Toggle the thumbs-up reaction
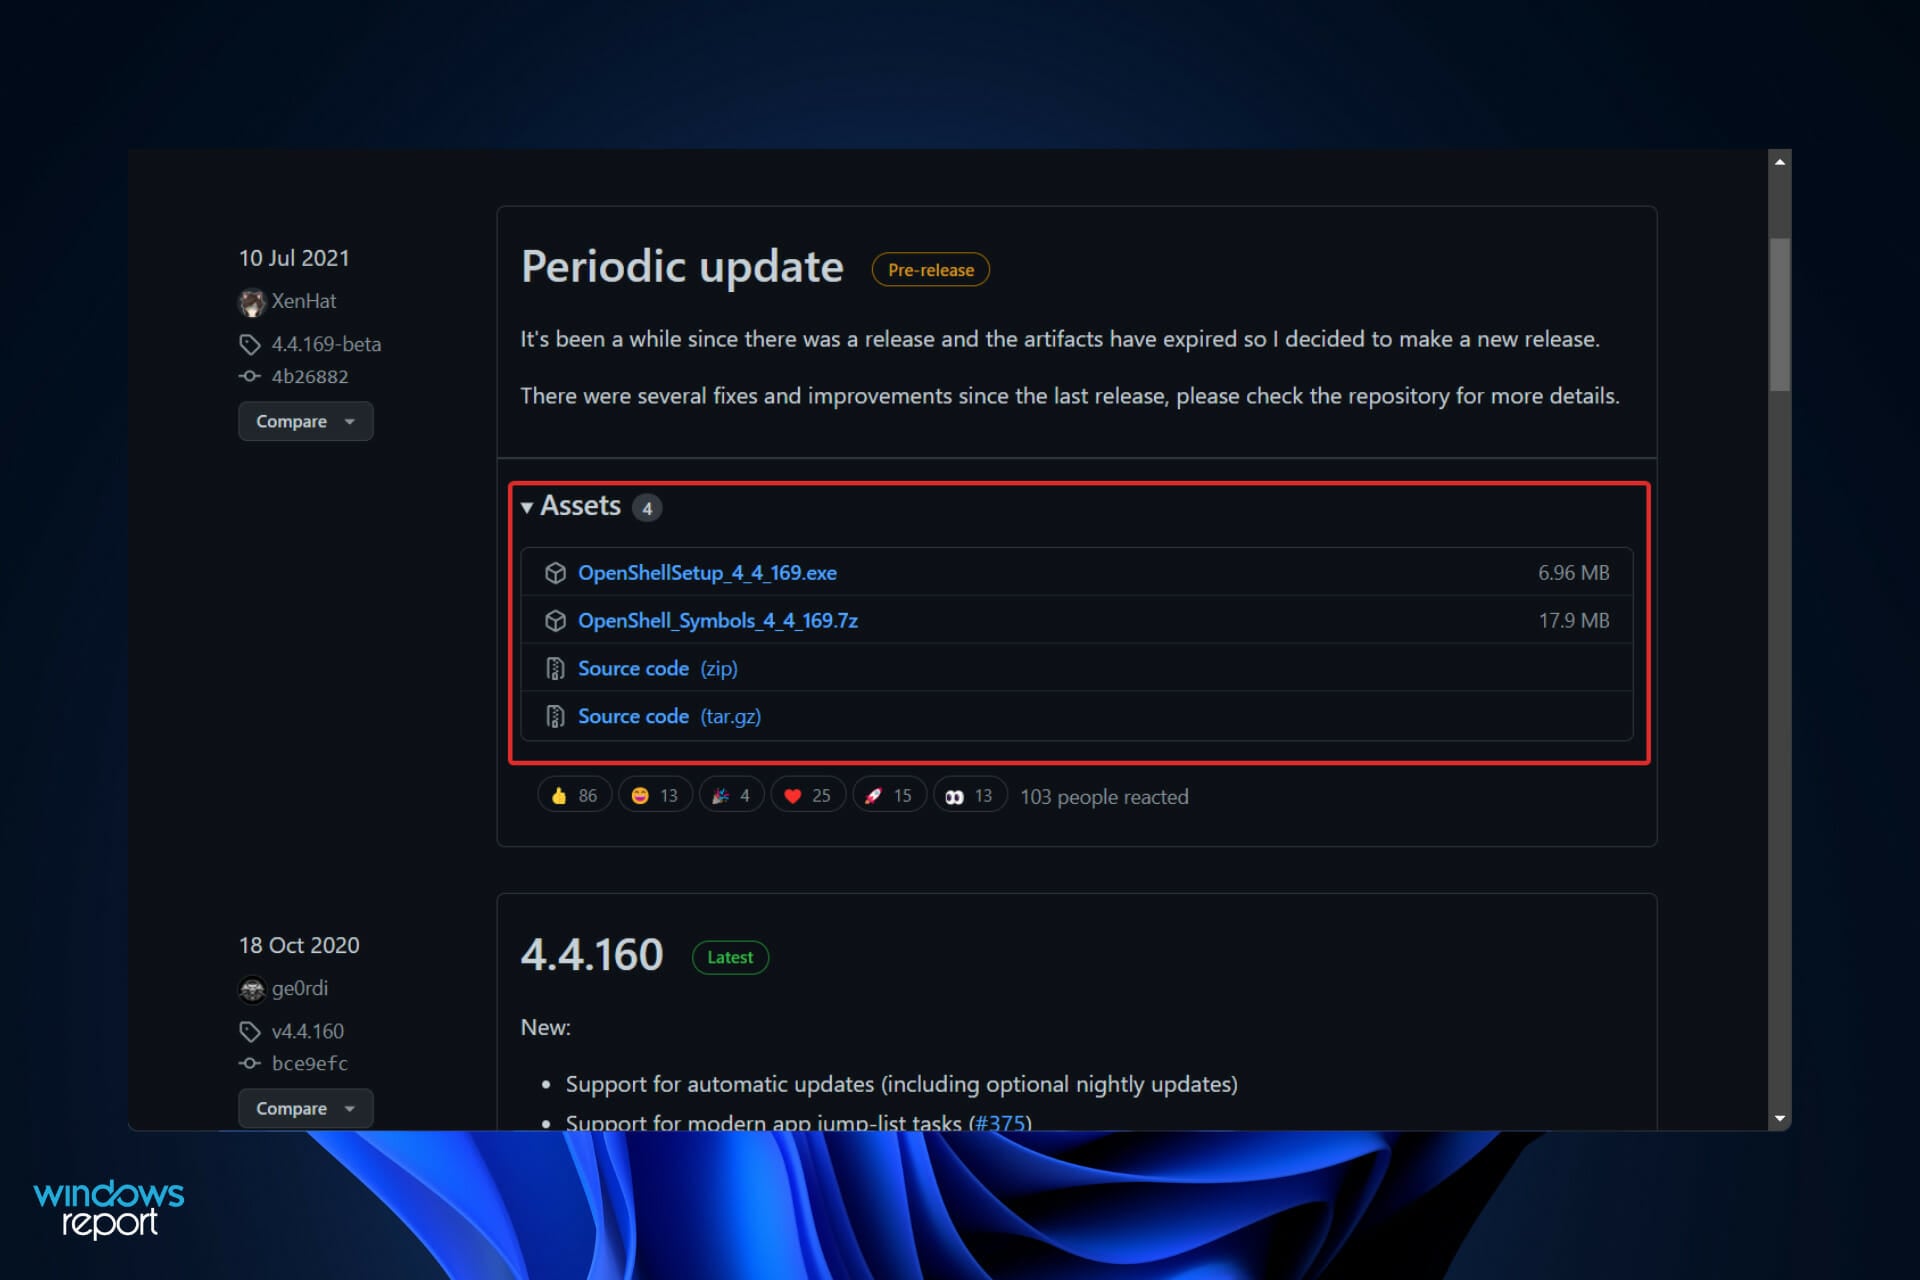Viewport: 1920px width, 1280px height. point(573,794)
